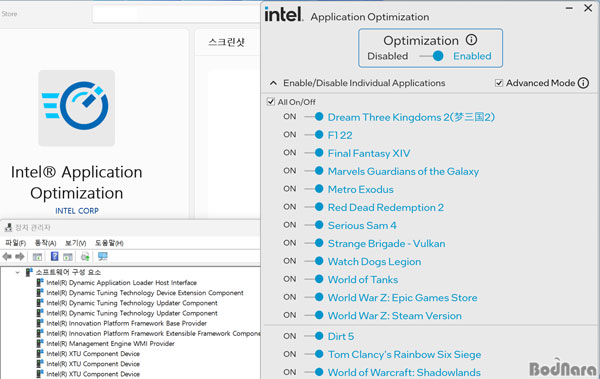Collapse the 소프트웨어 구성 요소 tree node
The width and height of the screenshot is (600, 379).
click(x=17, y=272)
